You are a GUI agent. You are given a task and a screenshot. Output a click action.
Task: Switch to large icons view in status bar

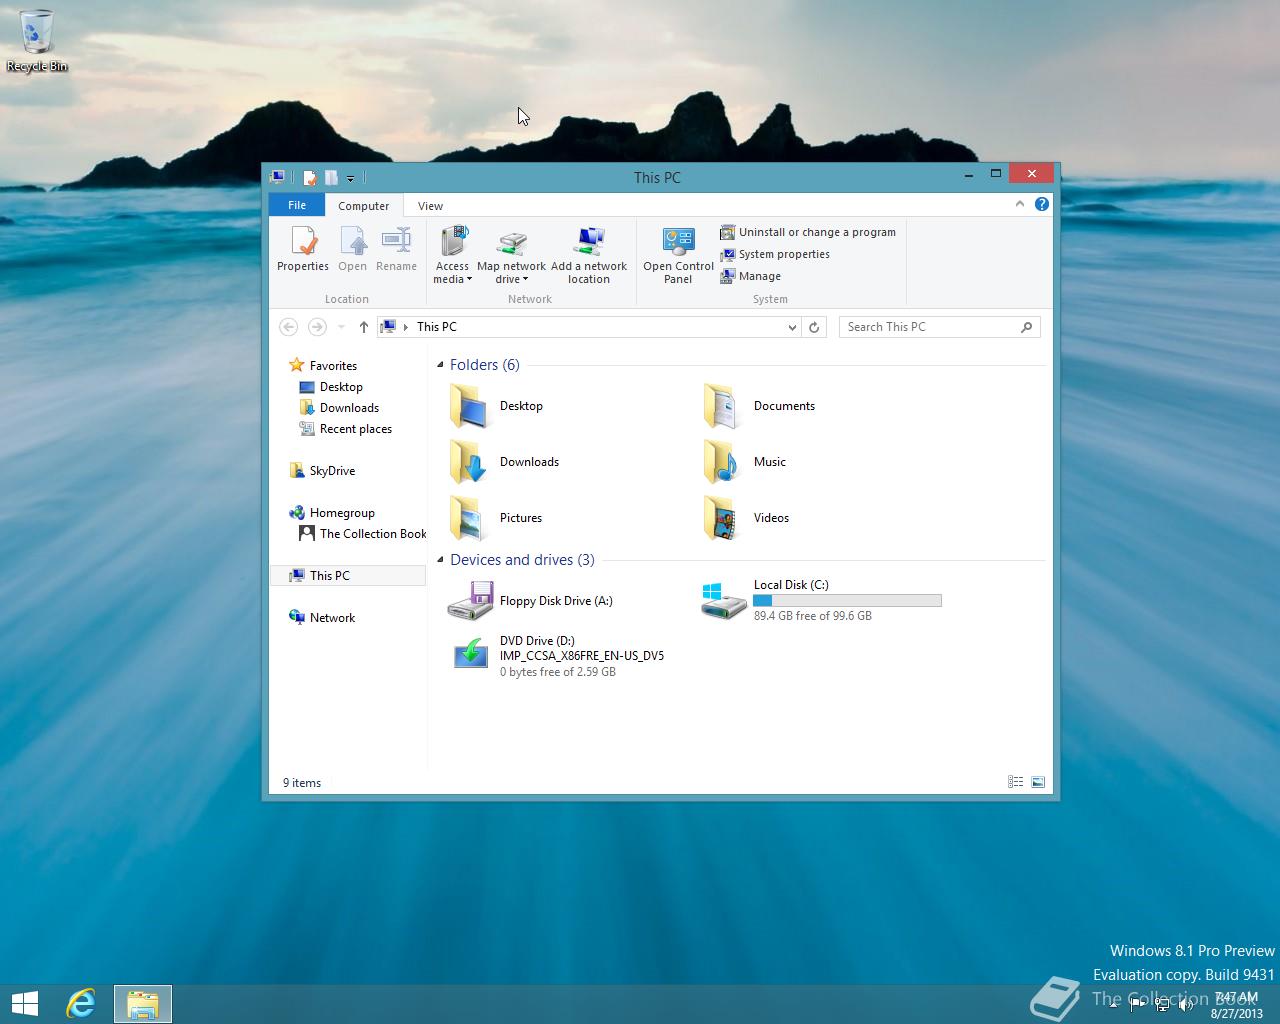click(1038, 782)
